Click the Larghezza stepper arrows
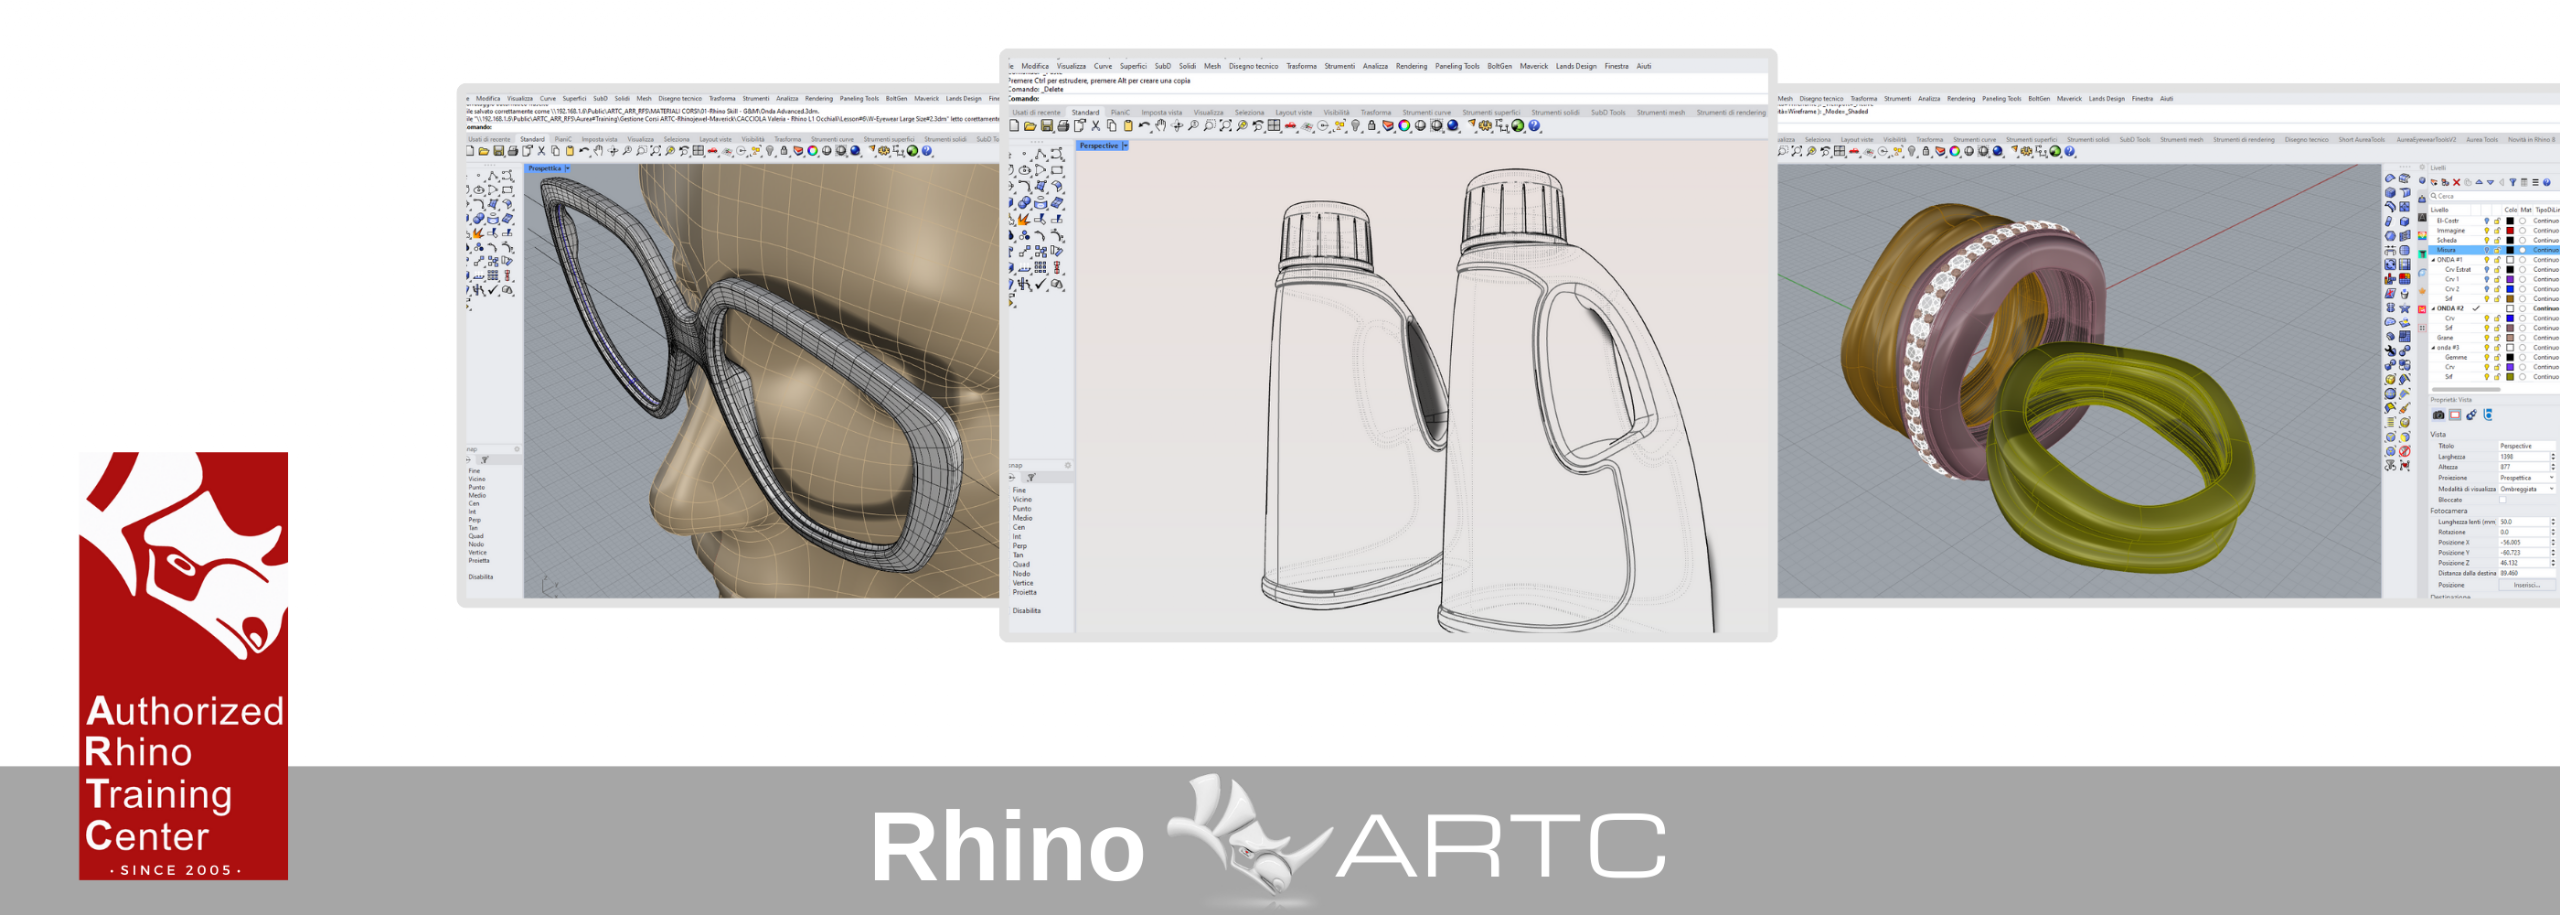 pyautogui.click(x=2553, y=457)
